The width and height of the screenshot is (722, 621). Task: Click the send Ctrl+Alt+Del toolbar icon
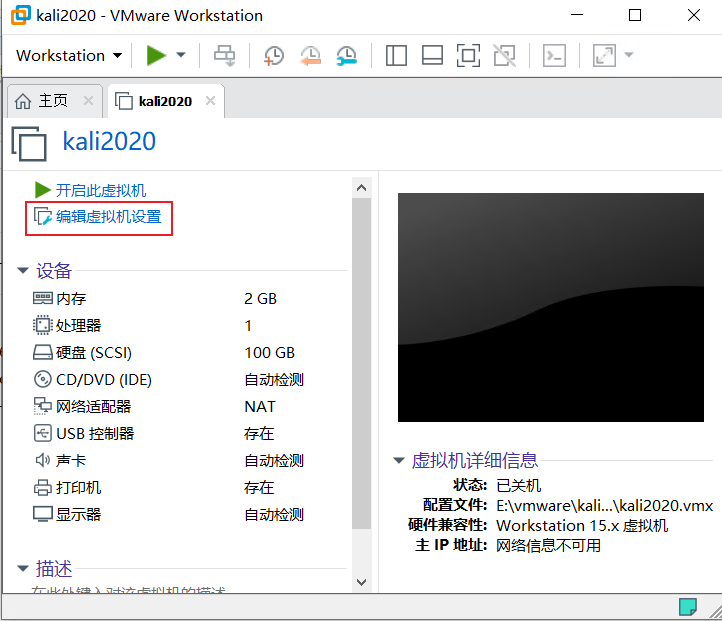pyautogui.click(x=225, y=56)
